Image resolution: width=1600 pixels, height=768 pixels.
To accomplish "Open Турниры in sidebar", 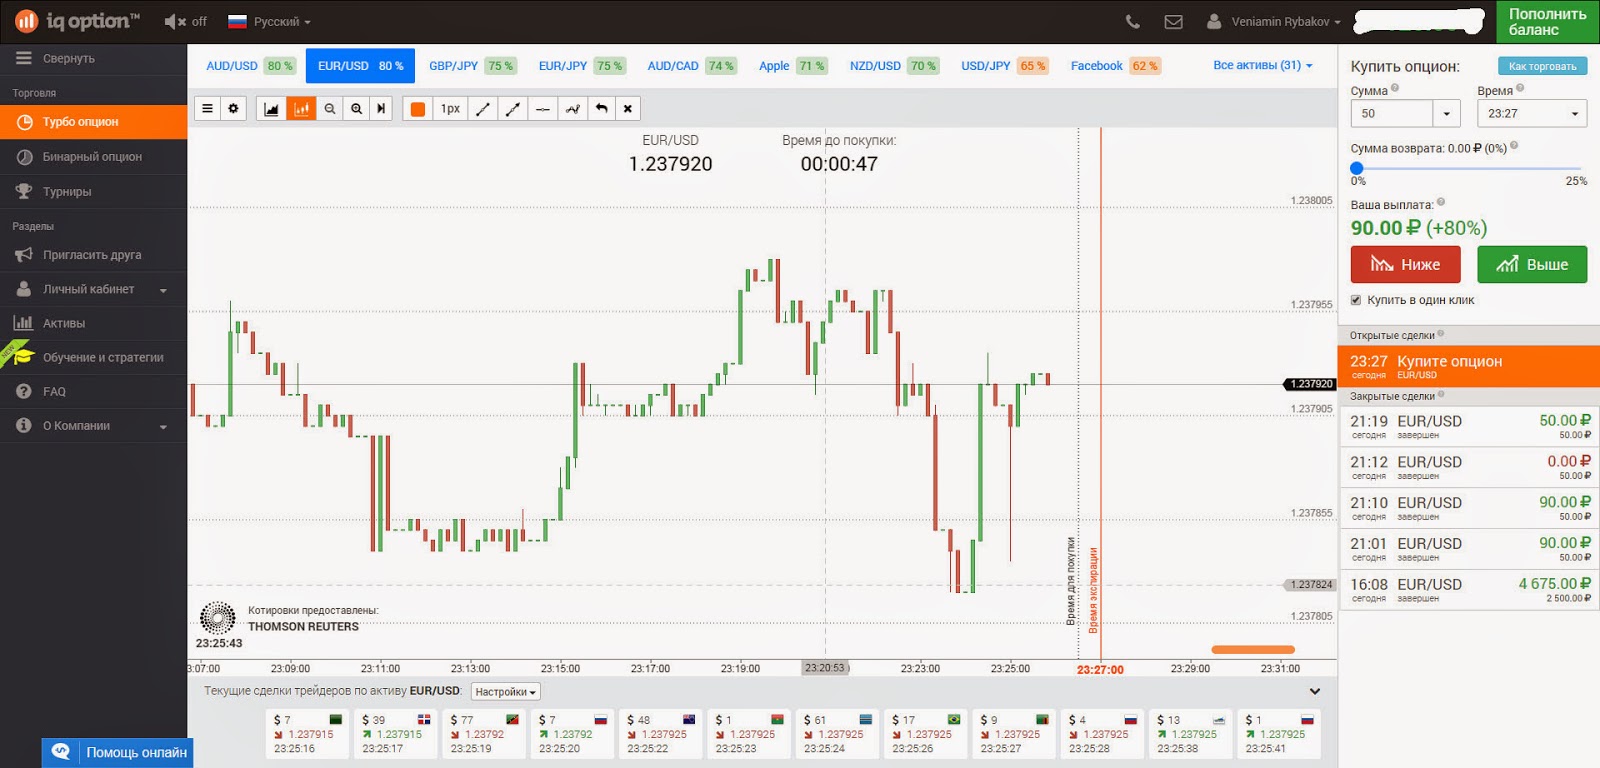I will (93, 192).
